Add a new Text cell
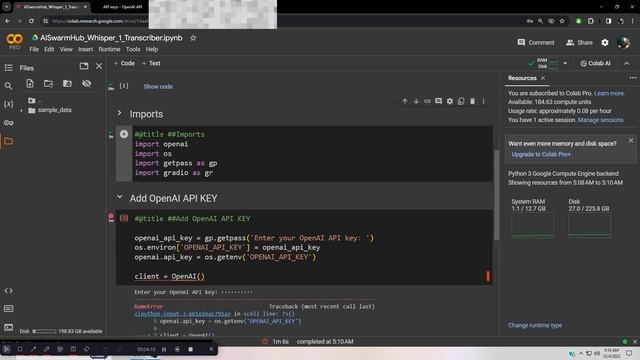The image size is (640, 360). tap(151, 63)
